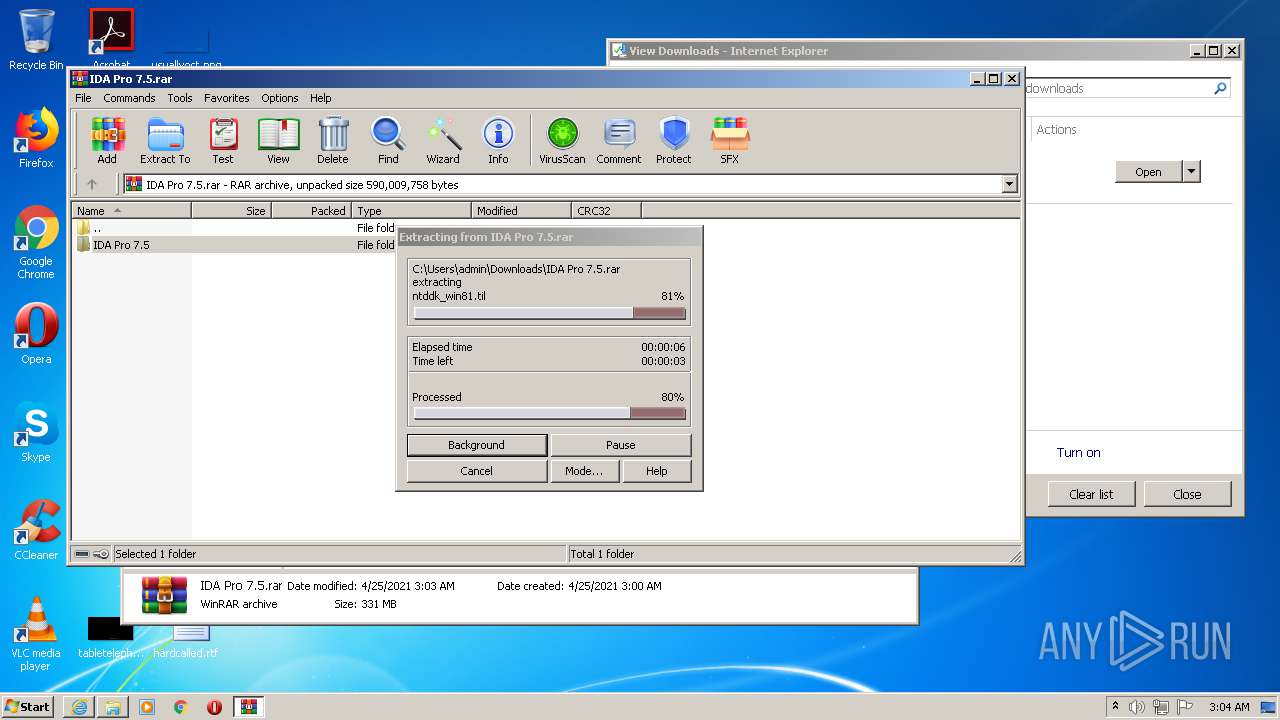The height and width of the screenshot is (720, 1280).
Task: Click the Protect shield icon
Action: click(x=674, y=140)
